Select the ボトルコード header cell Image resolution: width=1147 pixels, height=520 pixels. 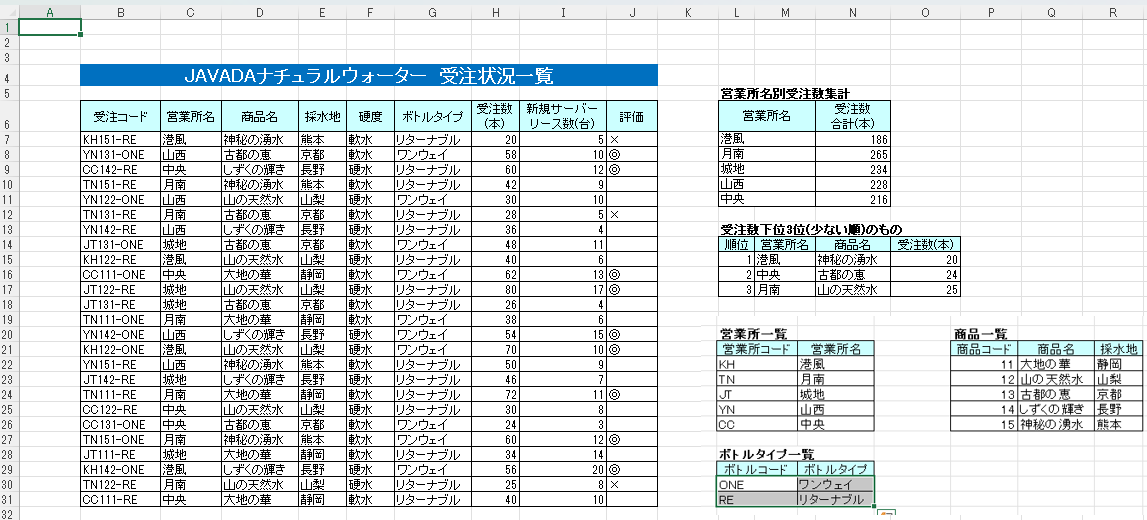(x=757, y=470)
